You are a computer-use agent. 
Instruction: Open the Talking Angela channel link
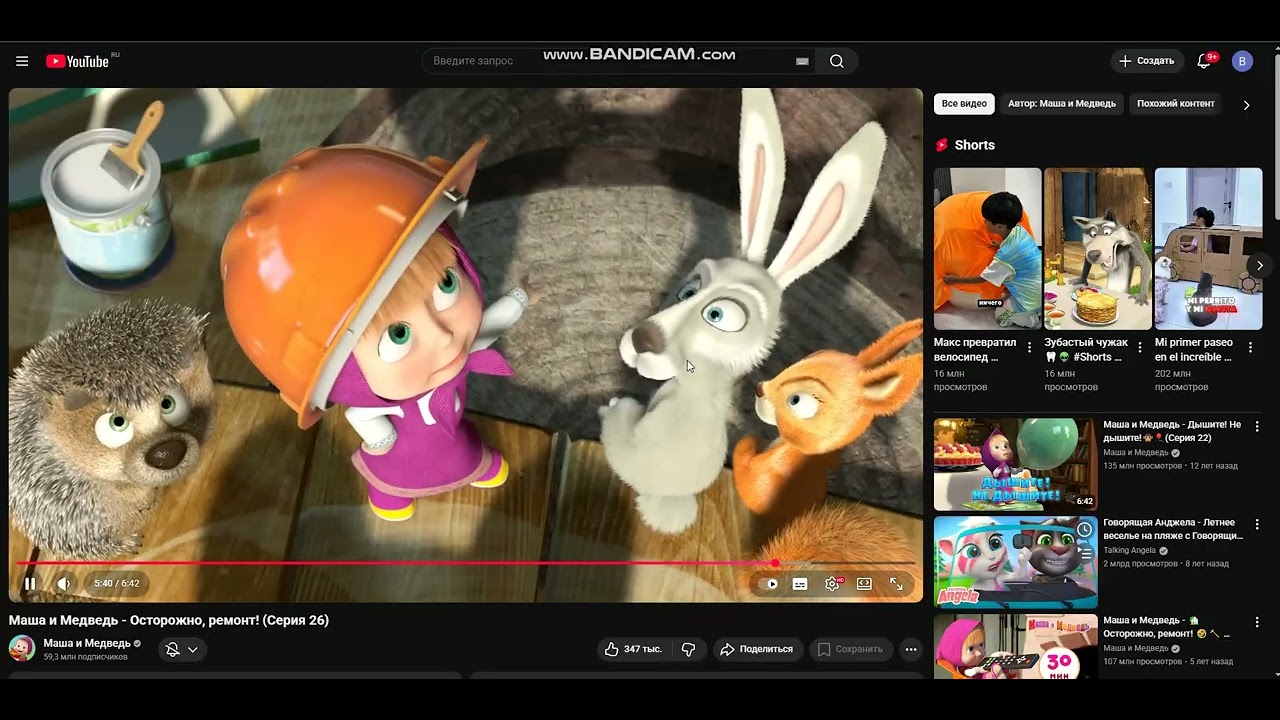[x=1129, y=550]
